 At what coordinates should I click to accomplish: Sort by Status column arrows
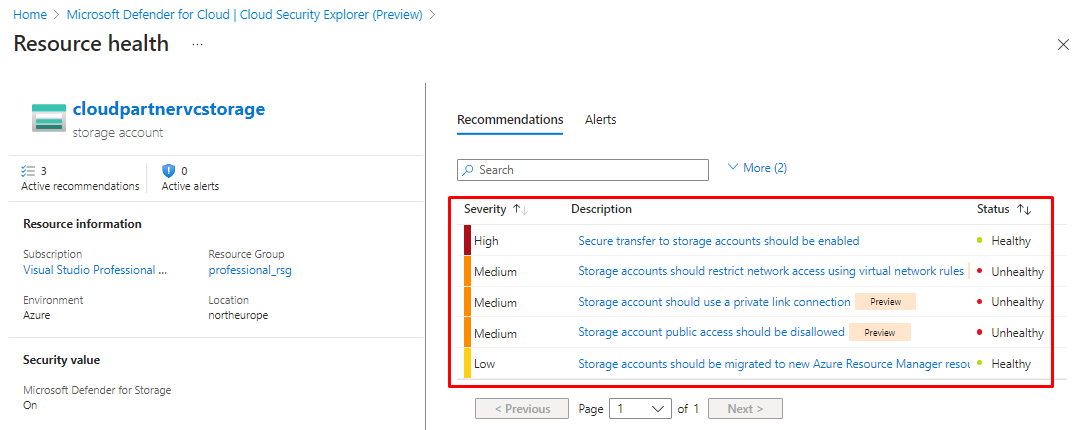pyautogui.click(x=1023, y=209)
